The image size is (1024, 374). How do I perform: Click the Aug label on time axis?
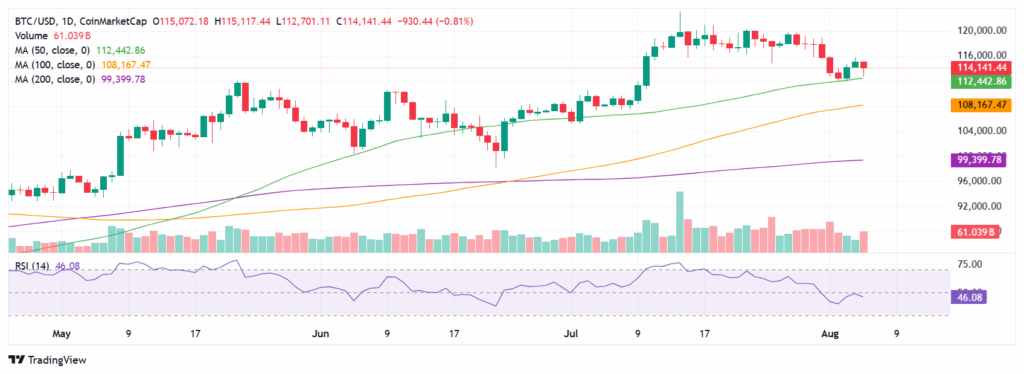point(831,334)
